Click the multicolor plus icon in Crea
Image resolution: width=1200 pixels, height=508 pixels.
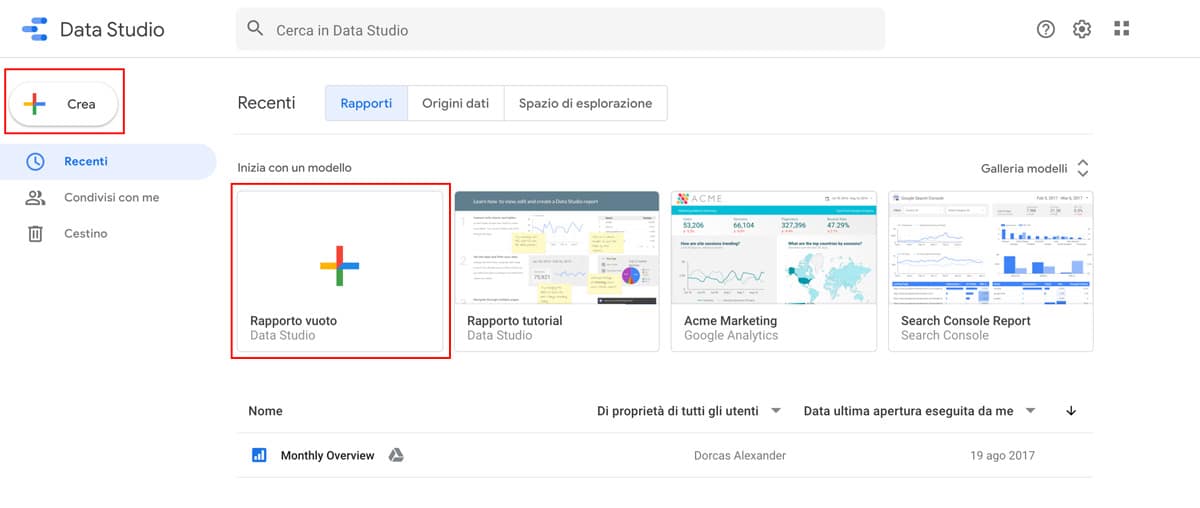[34, 104]
